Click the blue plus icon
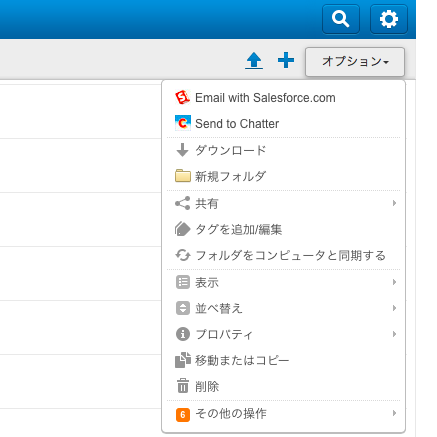Image resolution: width=437 pixels, height=437 pixels. (286, 60)
